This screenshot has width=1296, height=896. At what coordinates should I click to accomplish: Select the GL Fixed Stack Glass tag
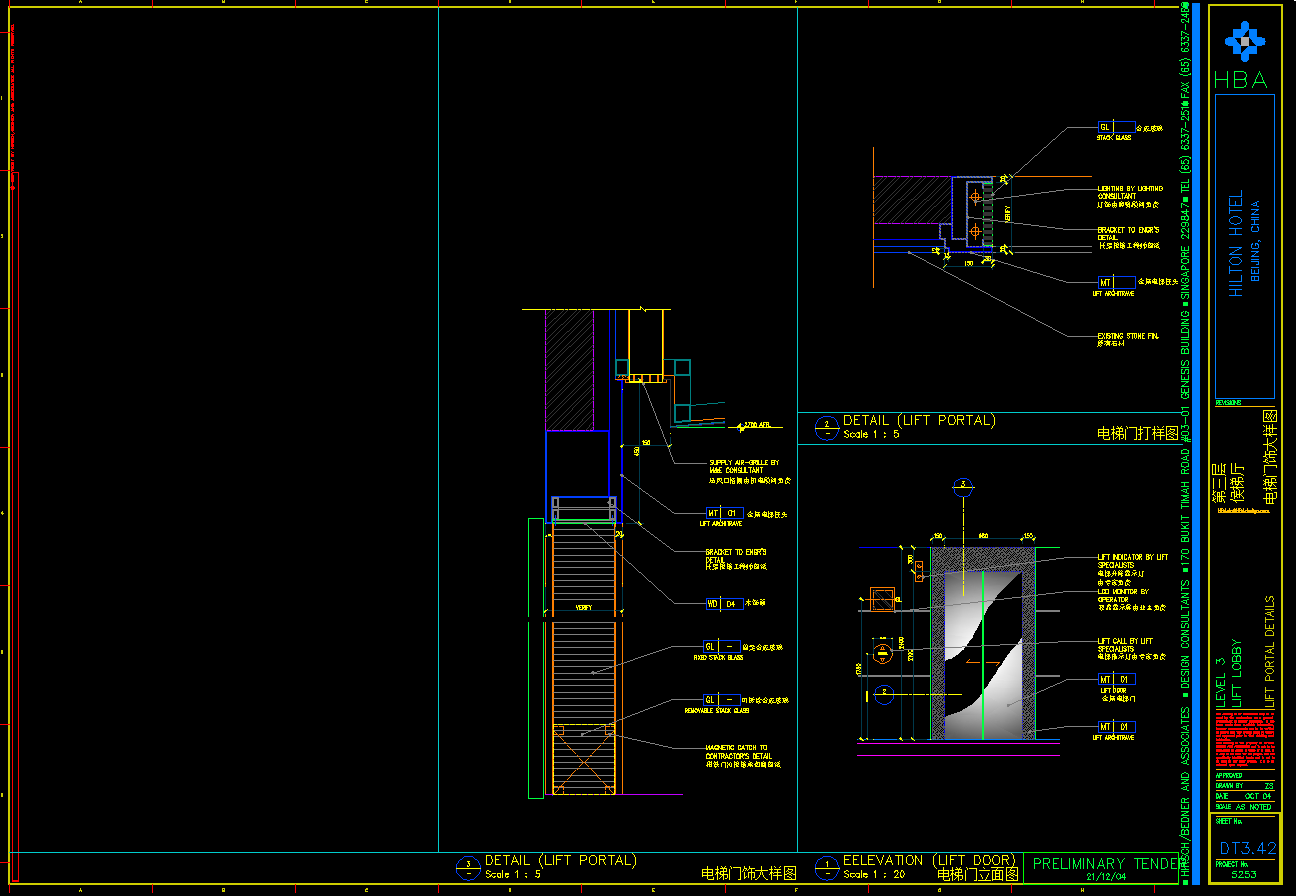pyautogui.click(x=723, y=647)
